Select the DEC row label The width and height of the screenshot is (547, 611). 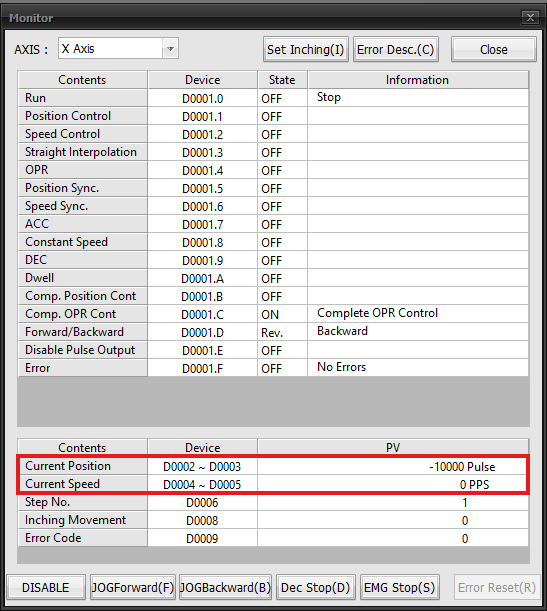(x=83, y=260)
